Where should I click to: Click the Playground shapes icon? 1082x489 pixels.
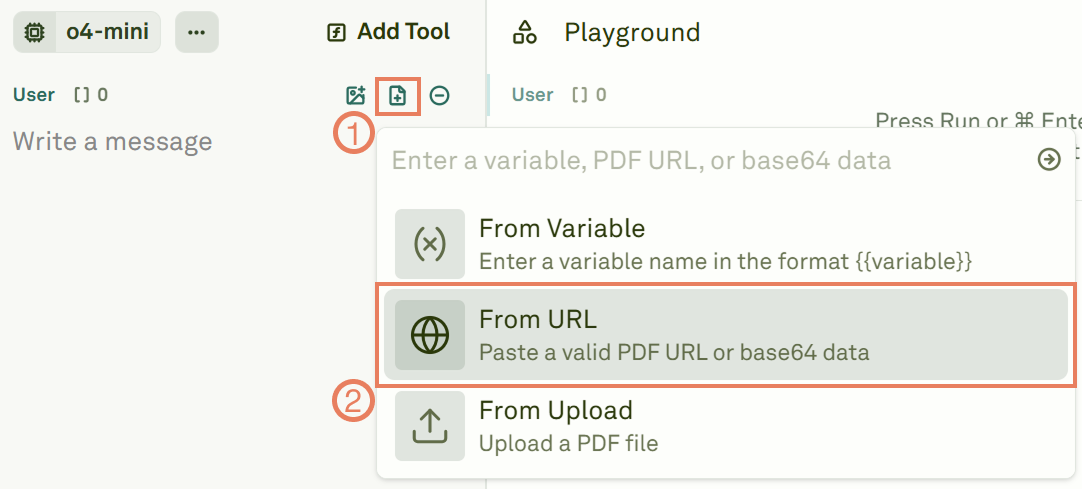(525, 32)
